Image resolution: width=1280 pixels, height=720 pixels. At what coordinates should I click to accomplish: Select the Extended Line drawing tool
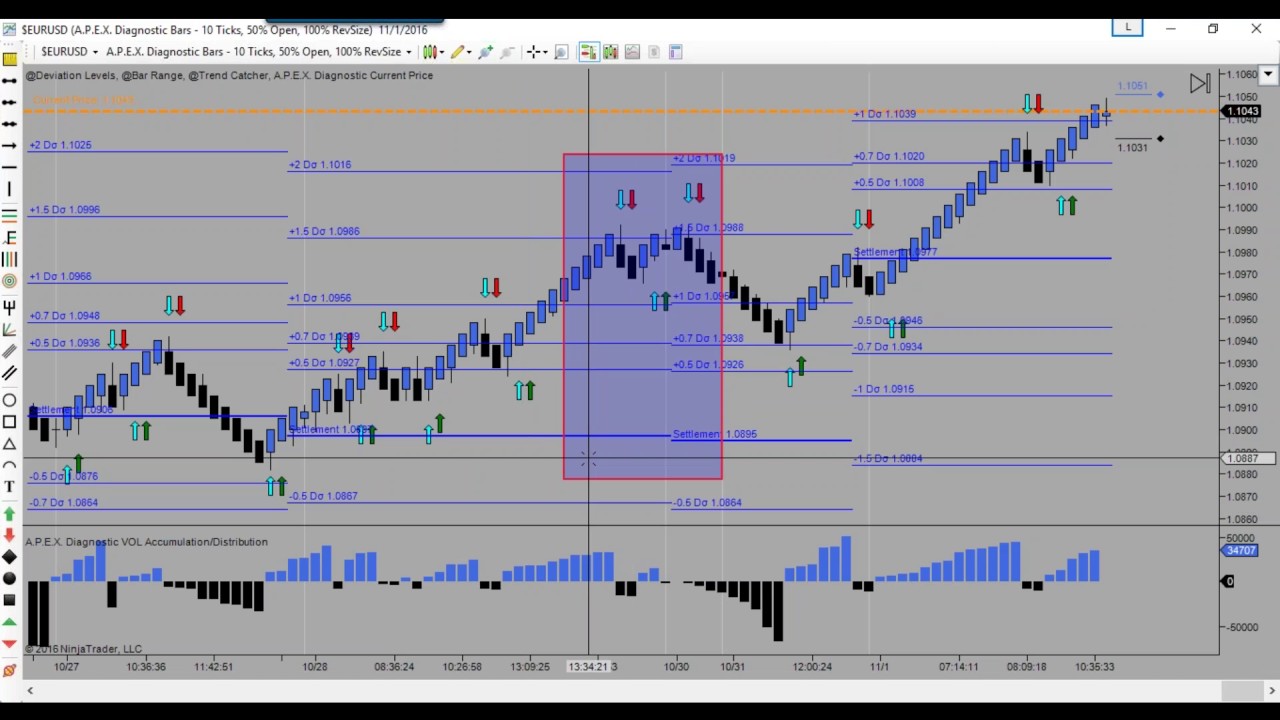(x=9, y=123)
